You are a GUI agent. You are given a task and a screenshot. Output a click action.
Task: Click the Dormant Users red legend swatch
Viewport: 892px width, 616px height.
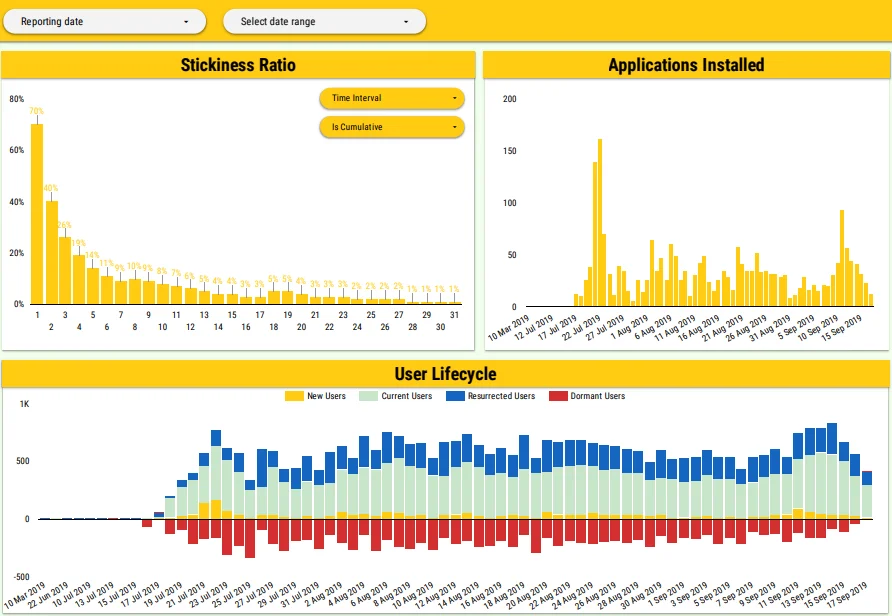pyautogui.click(x=558, y=396)
